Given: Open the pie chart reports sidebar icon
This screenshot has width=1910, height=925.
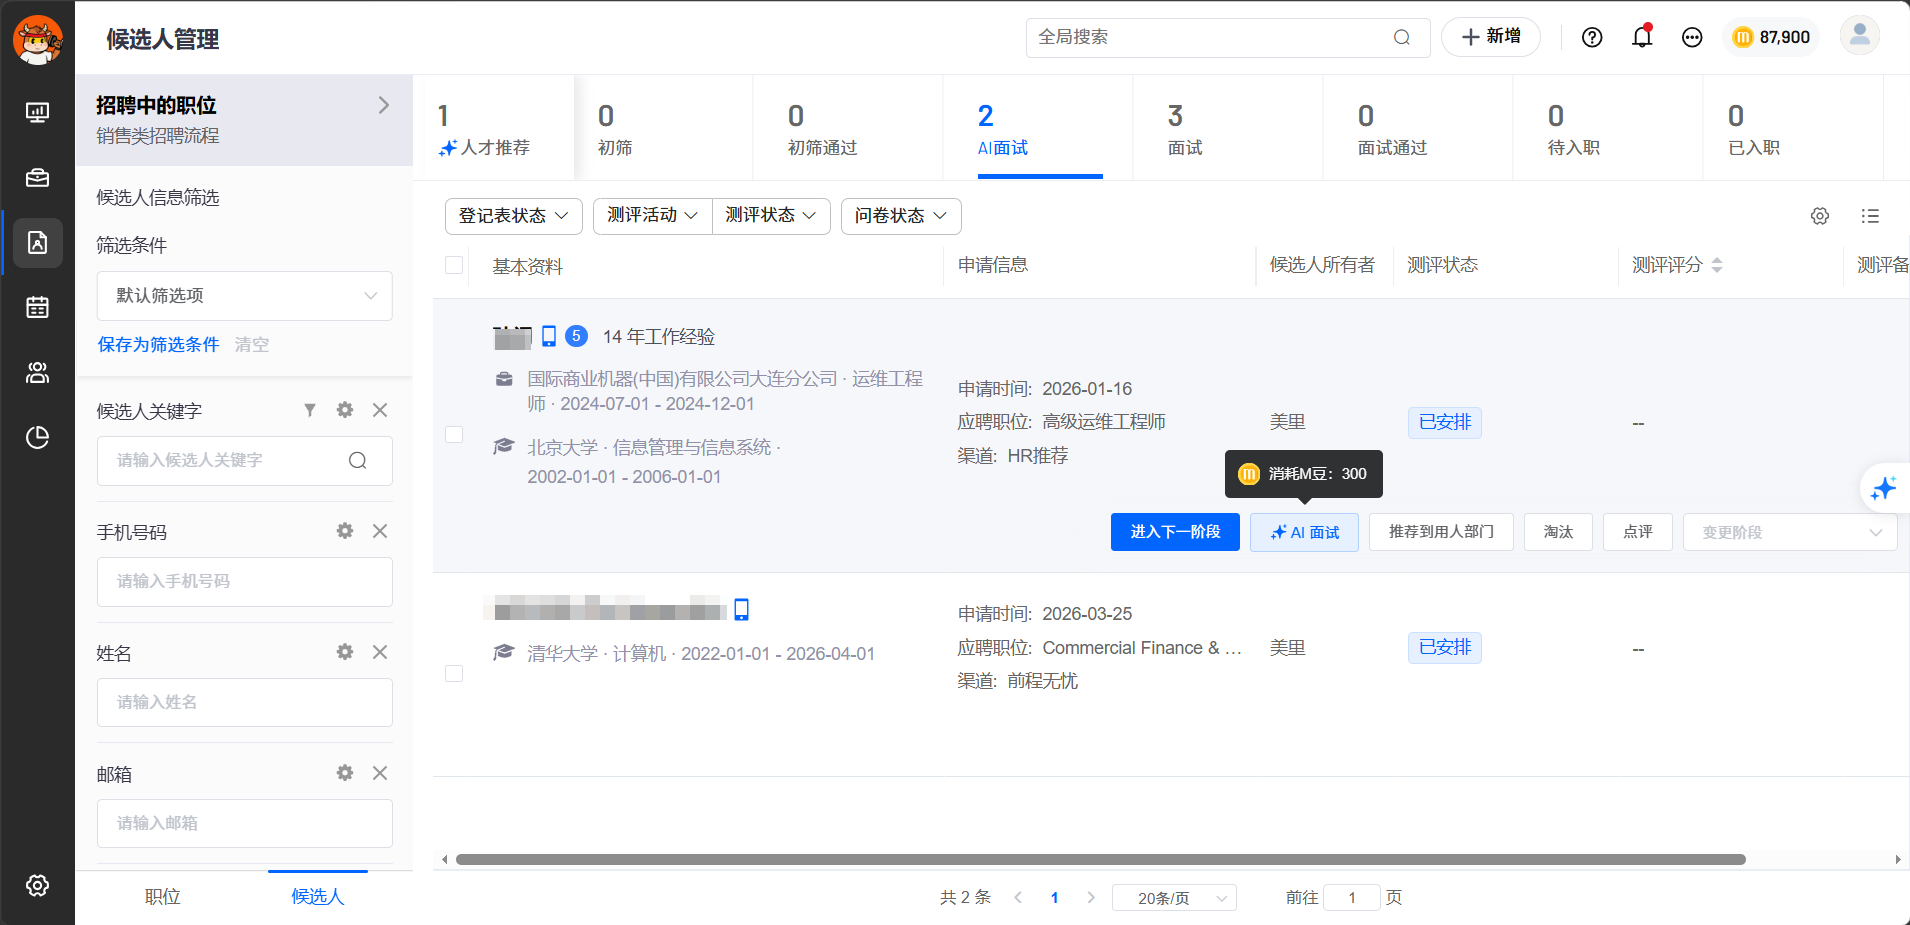Looking at the screenshot, I should pyautogui.click(x=37, y=437).
